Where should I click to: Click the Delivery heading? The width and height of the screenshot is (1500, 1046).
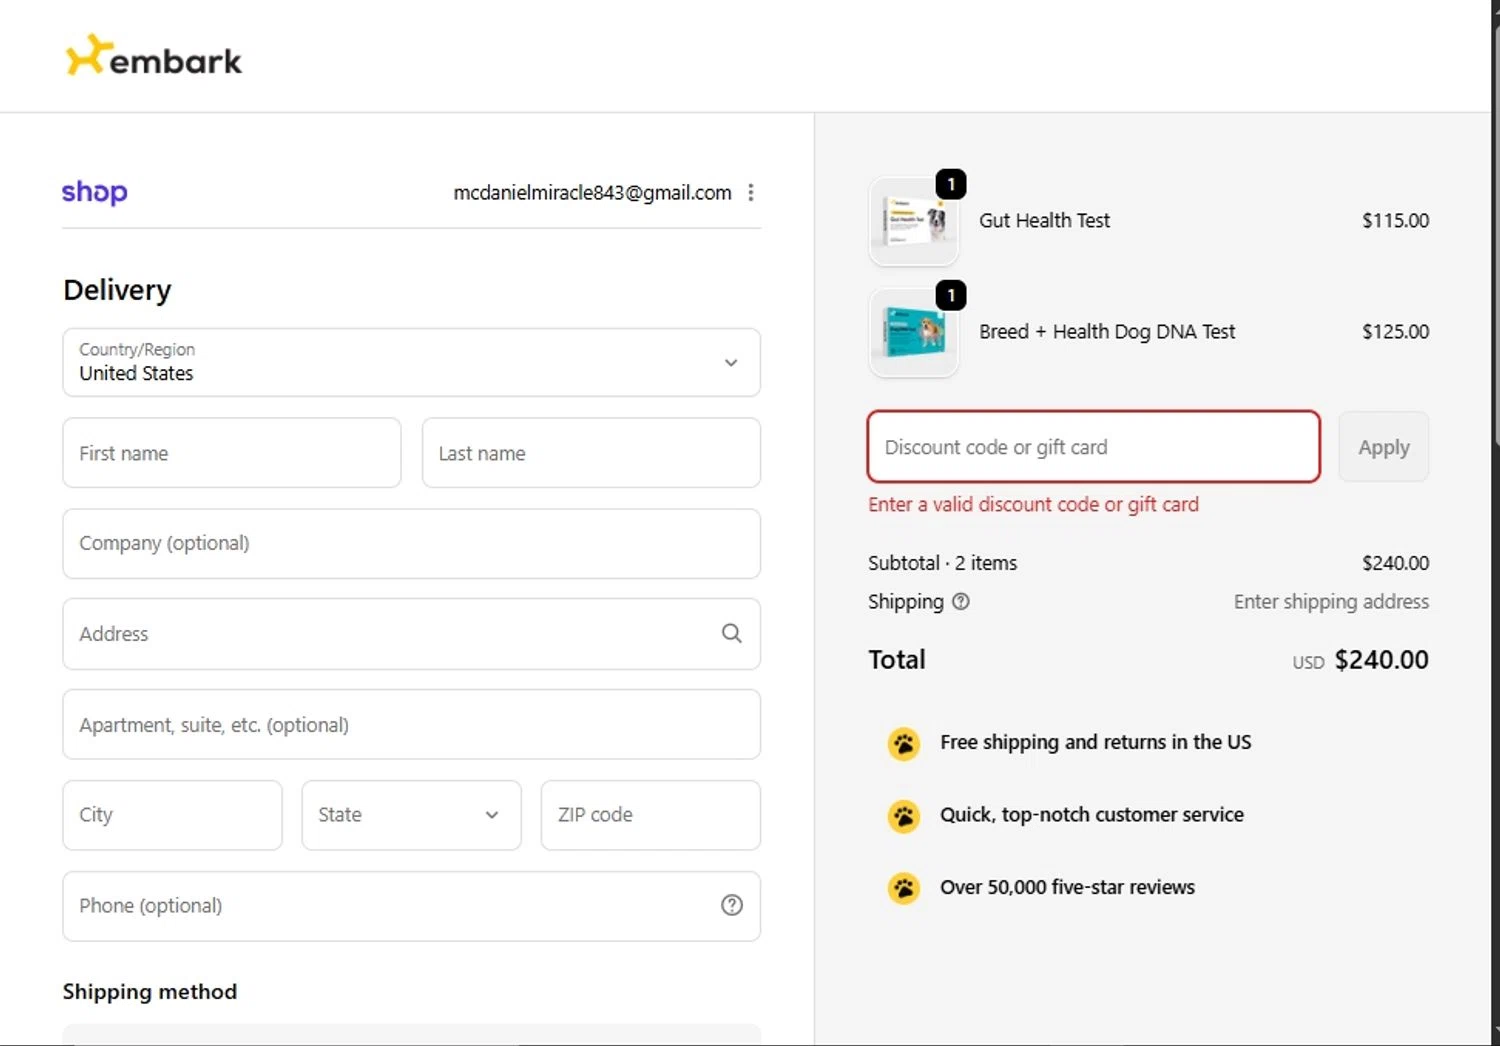[117, 290]
